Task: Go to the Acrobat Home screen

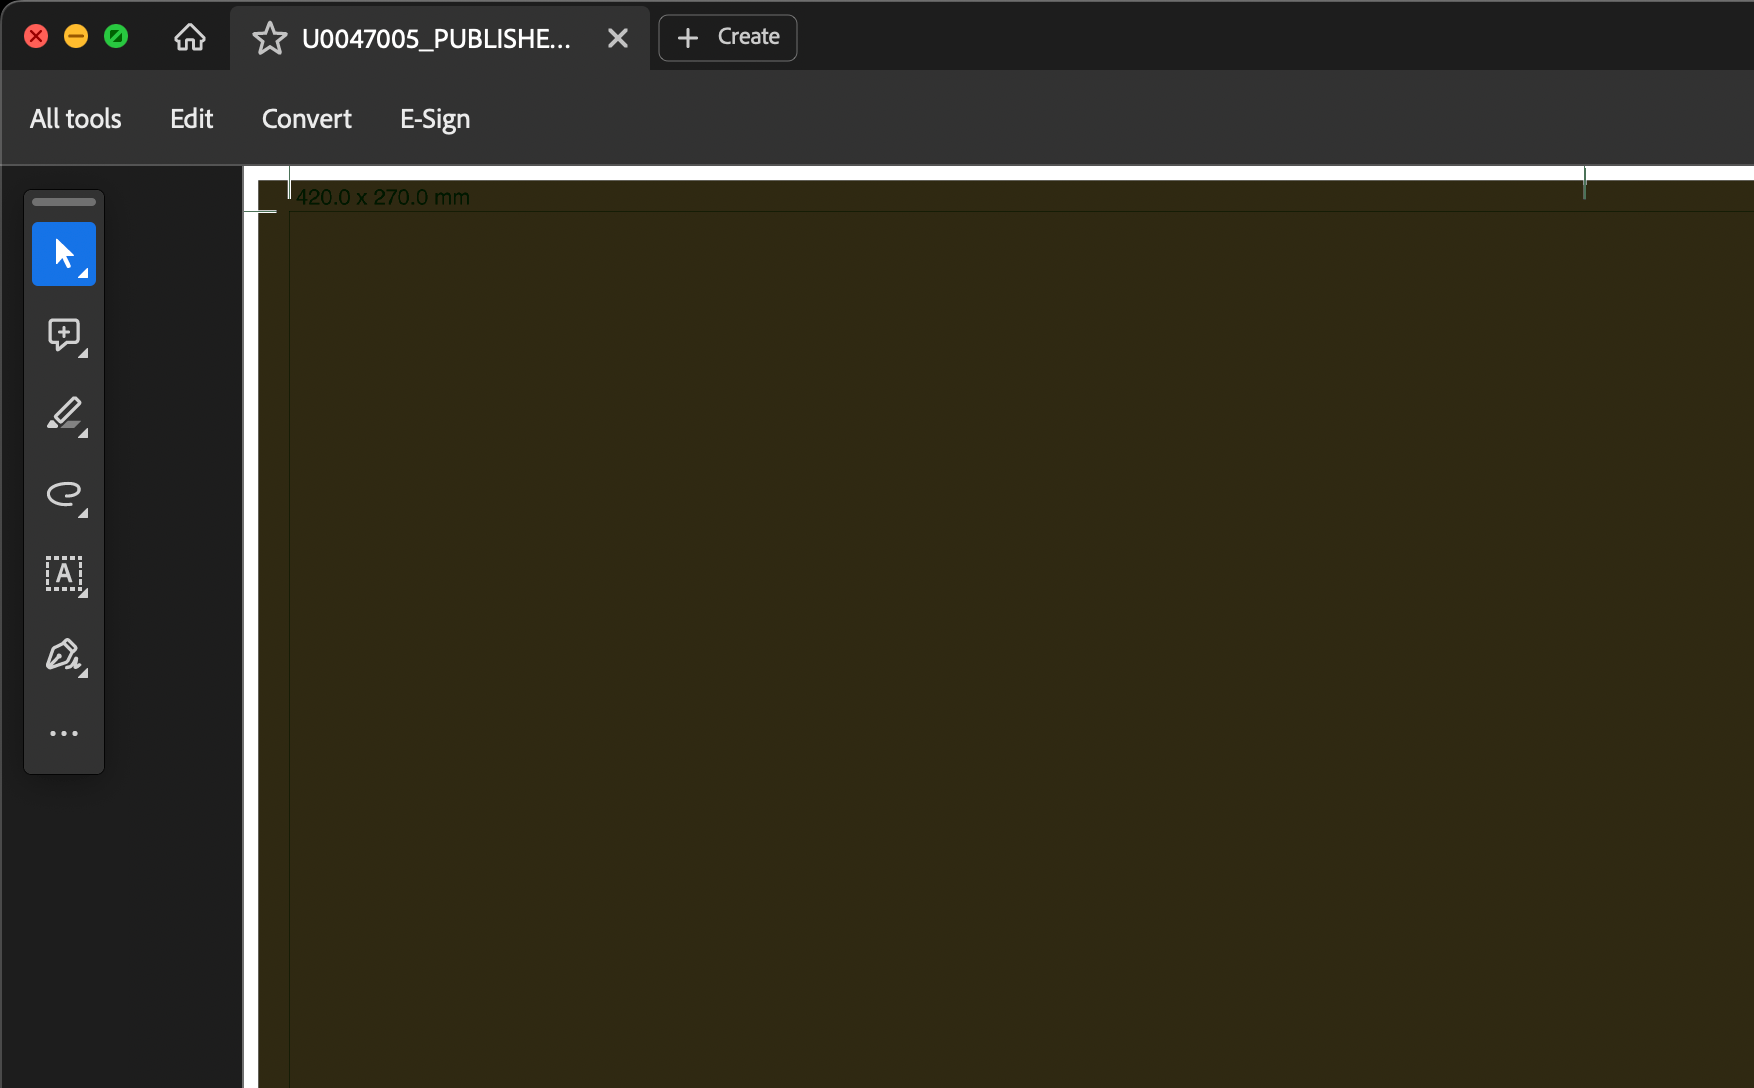Action: click(x=189, y=37)
